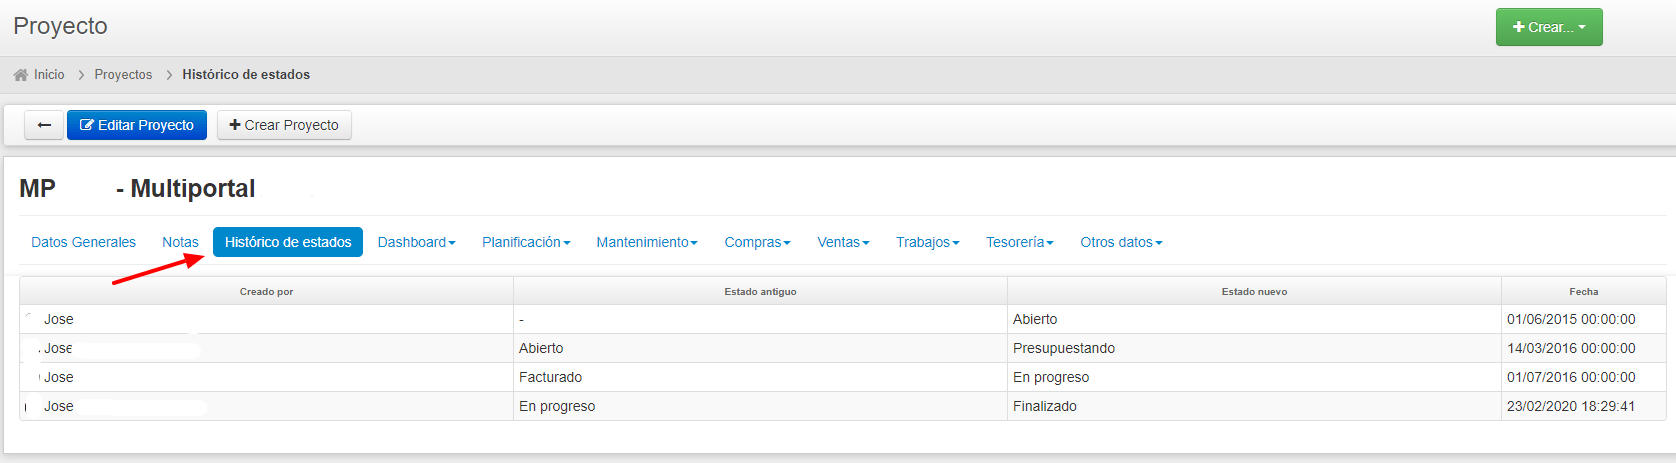Image resolution: width=1676 pixels, height=463 pixels.
Task: Click date 01/06/2015 00:00:00
Action: click(1571, 319)
